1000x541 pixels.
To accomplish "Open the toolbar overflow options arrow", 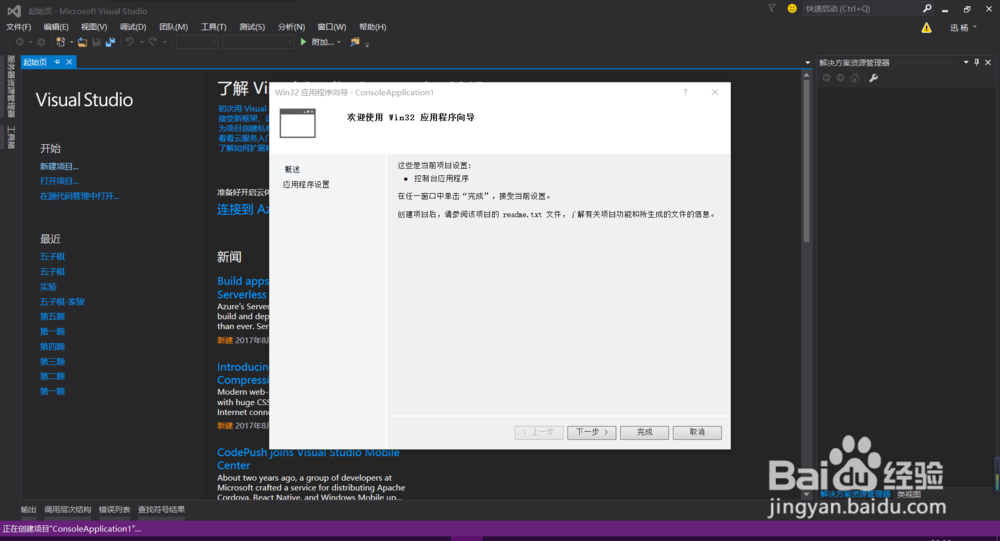I will point(367,44).
